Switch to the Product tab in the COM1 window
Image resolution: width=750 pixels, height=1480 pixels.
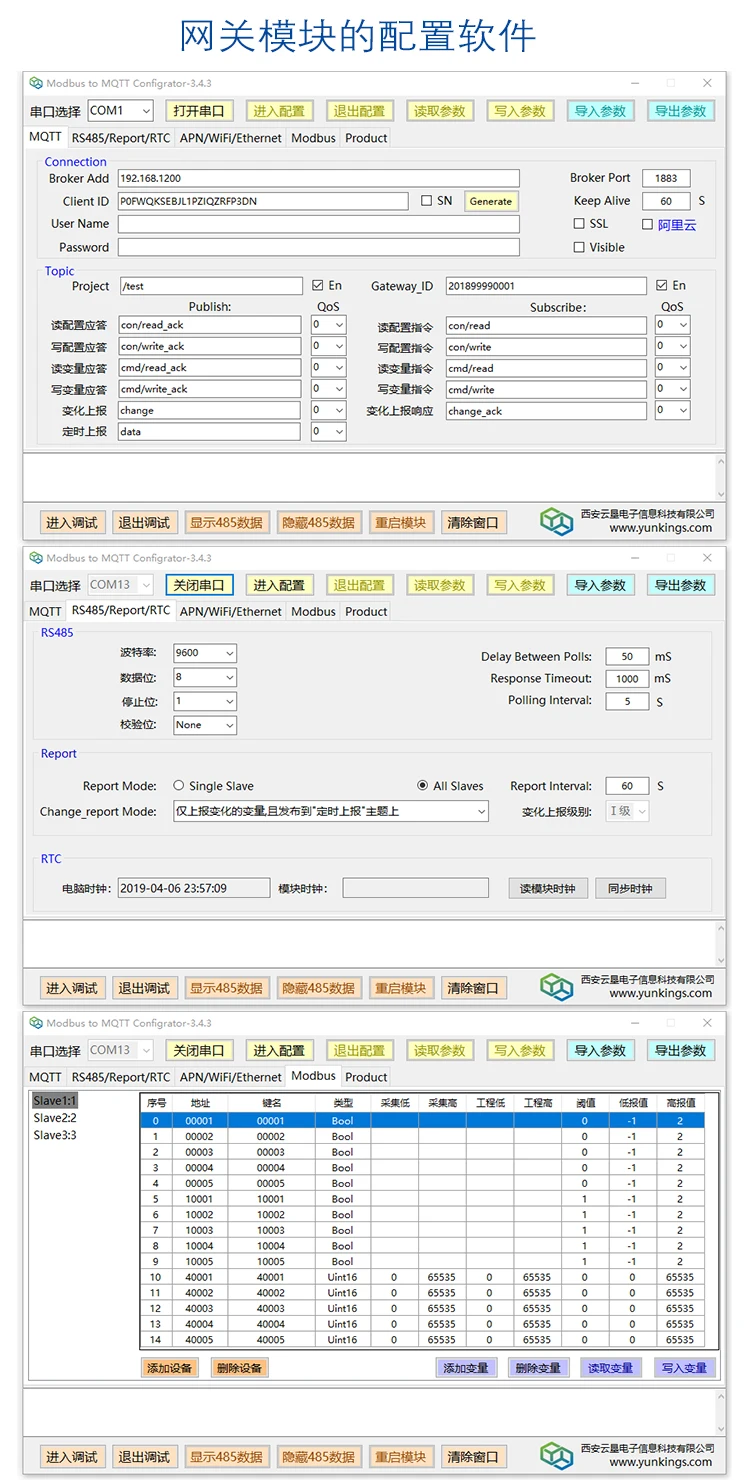(x=366, y=138)
